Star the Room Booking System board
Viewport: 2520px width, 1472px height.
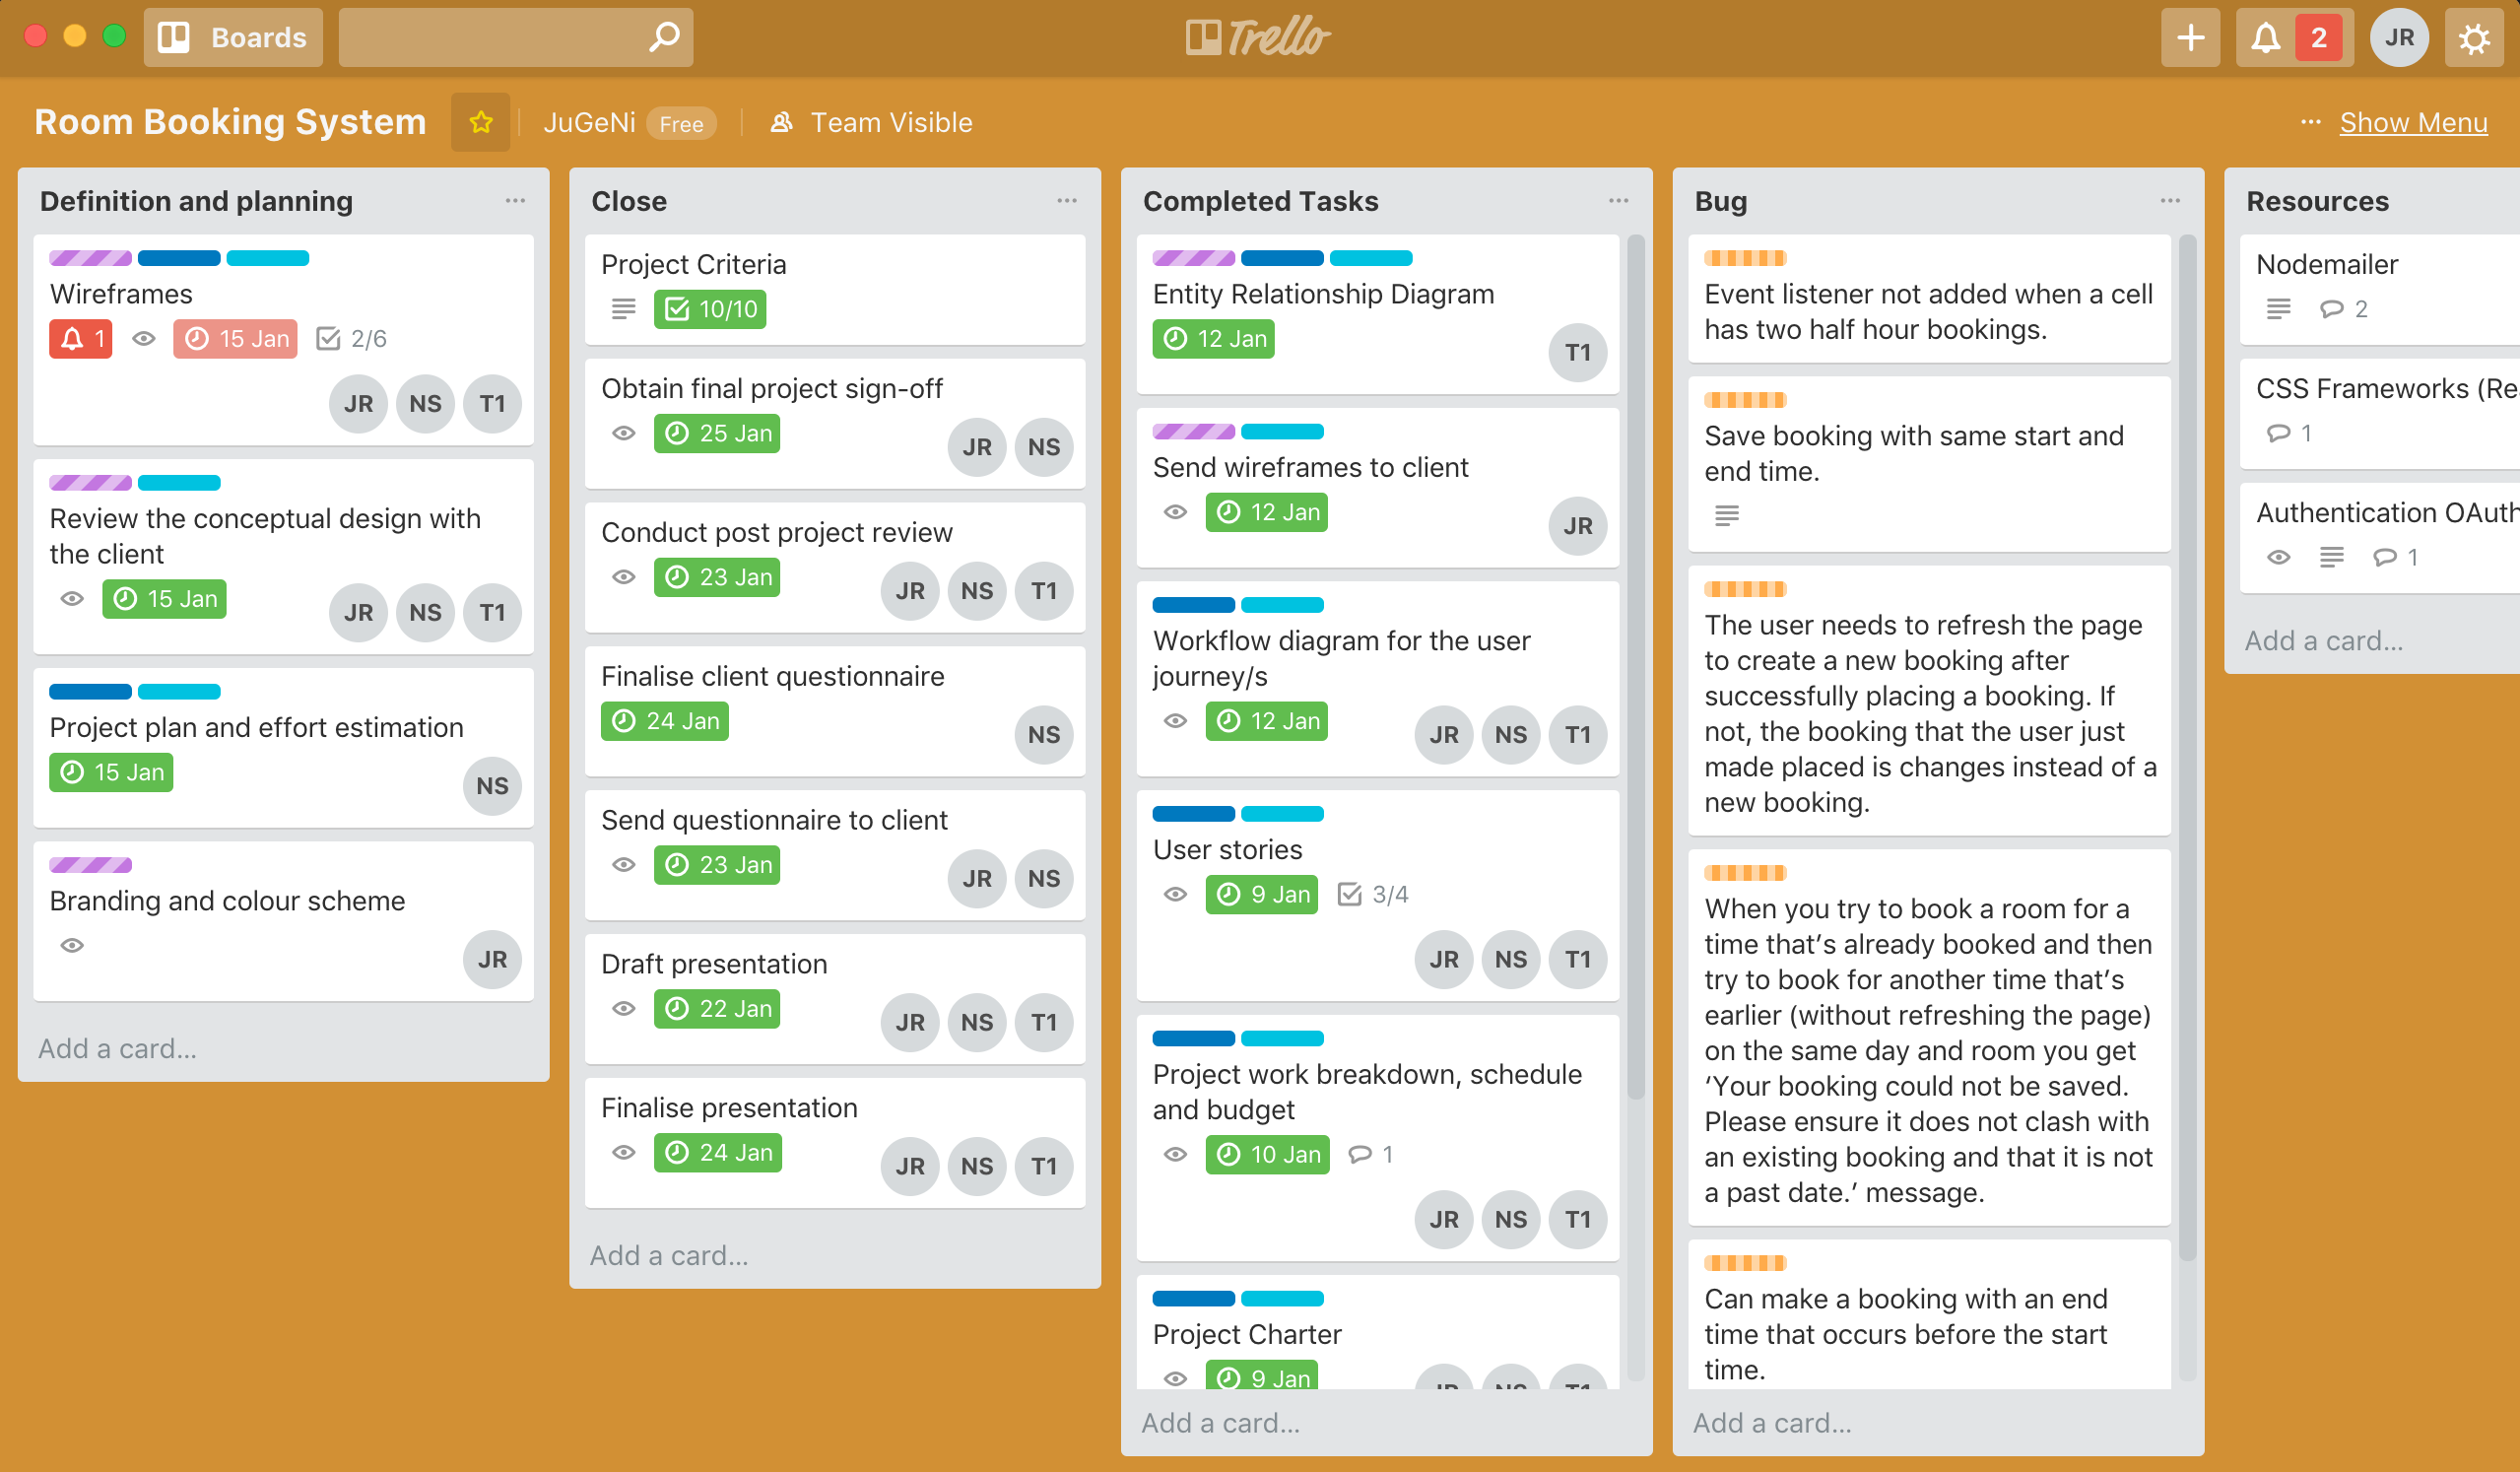point(481,122)
